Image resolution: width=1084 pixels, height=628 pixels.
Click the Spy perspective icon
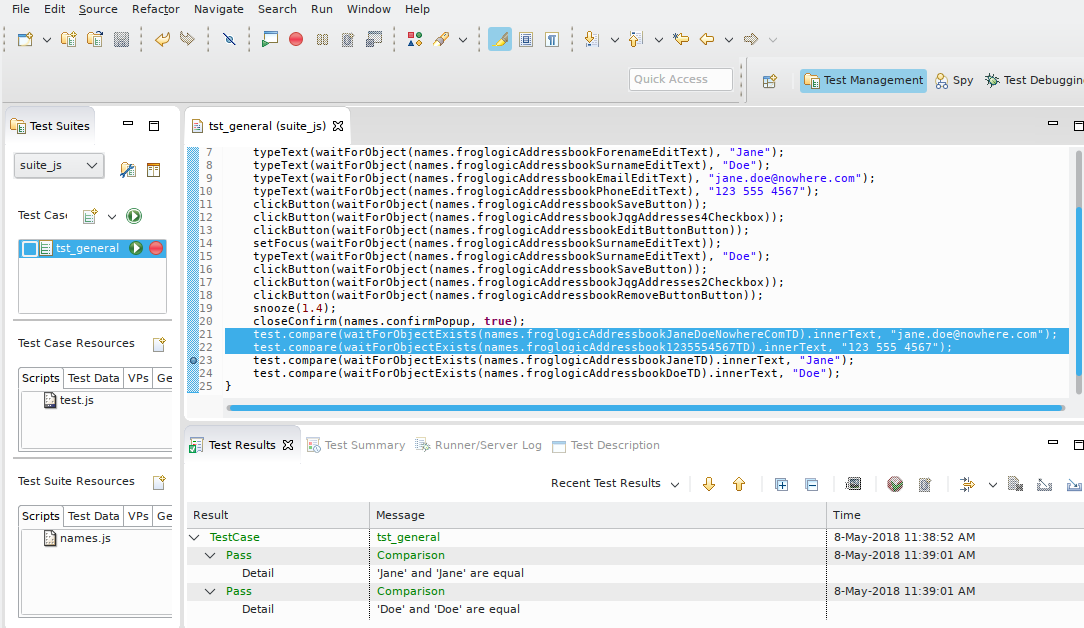tap(942, 81)
